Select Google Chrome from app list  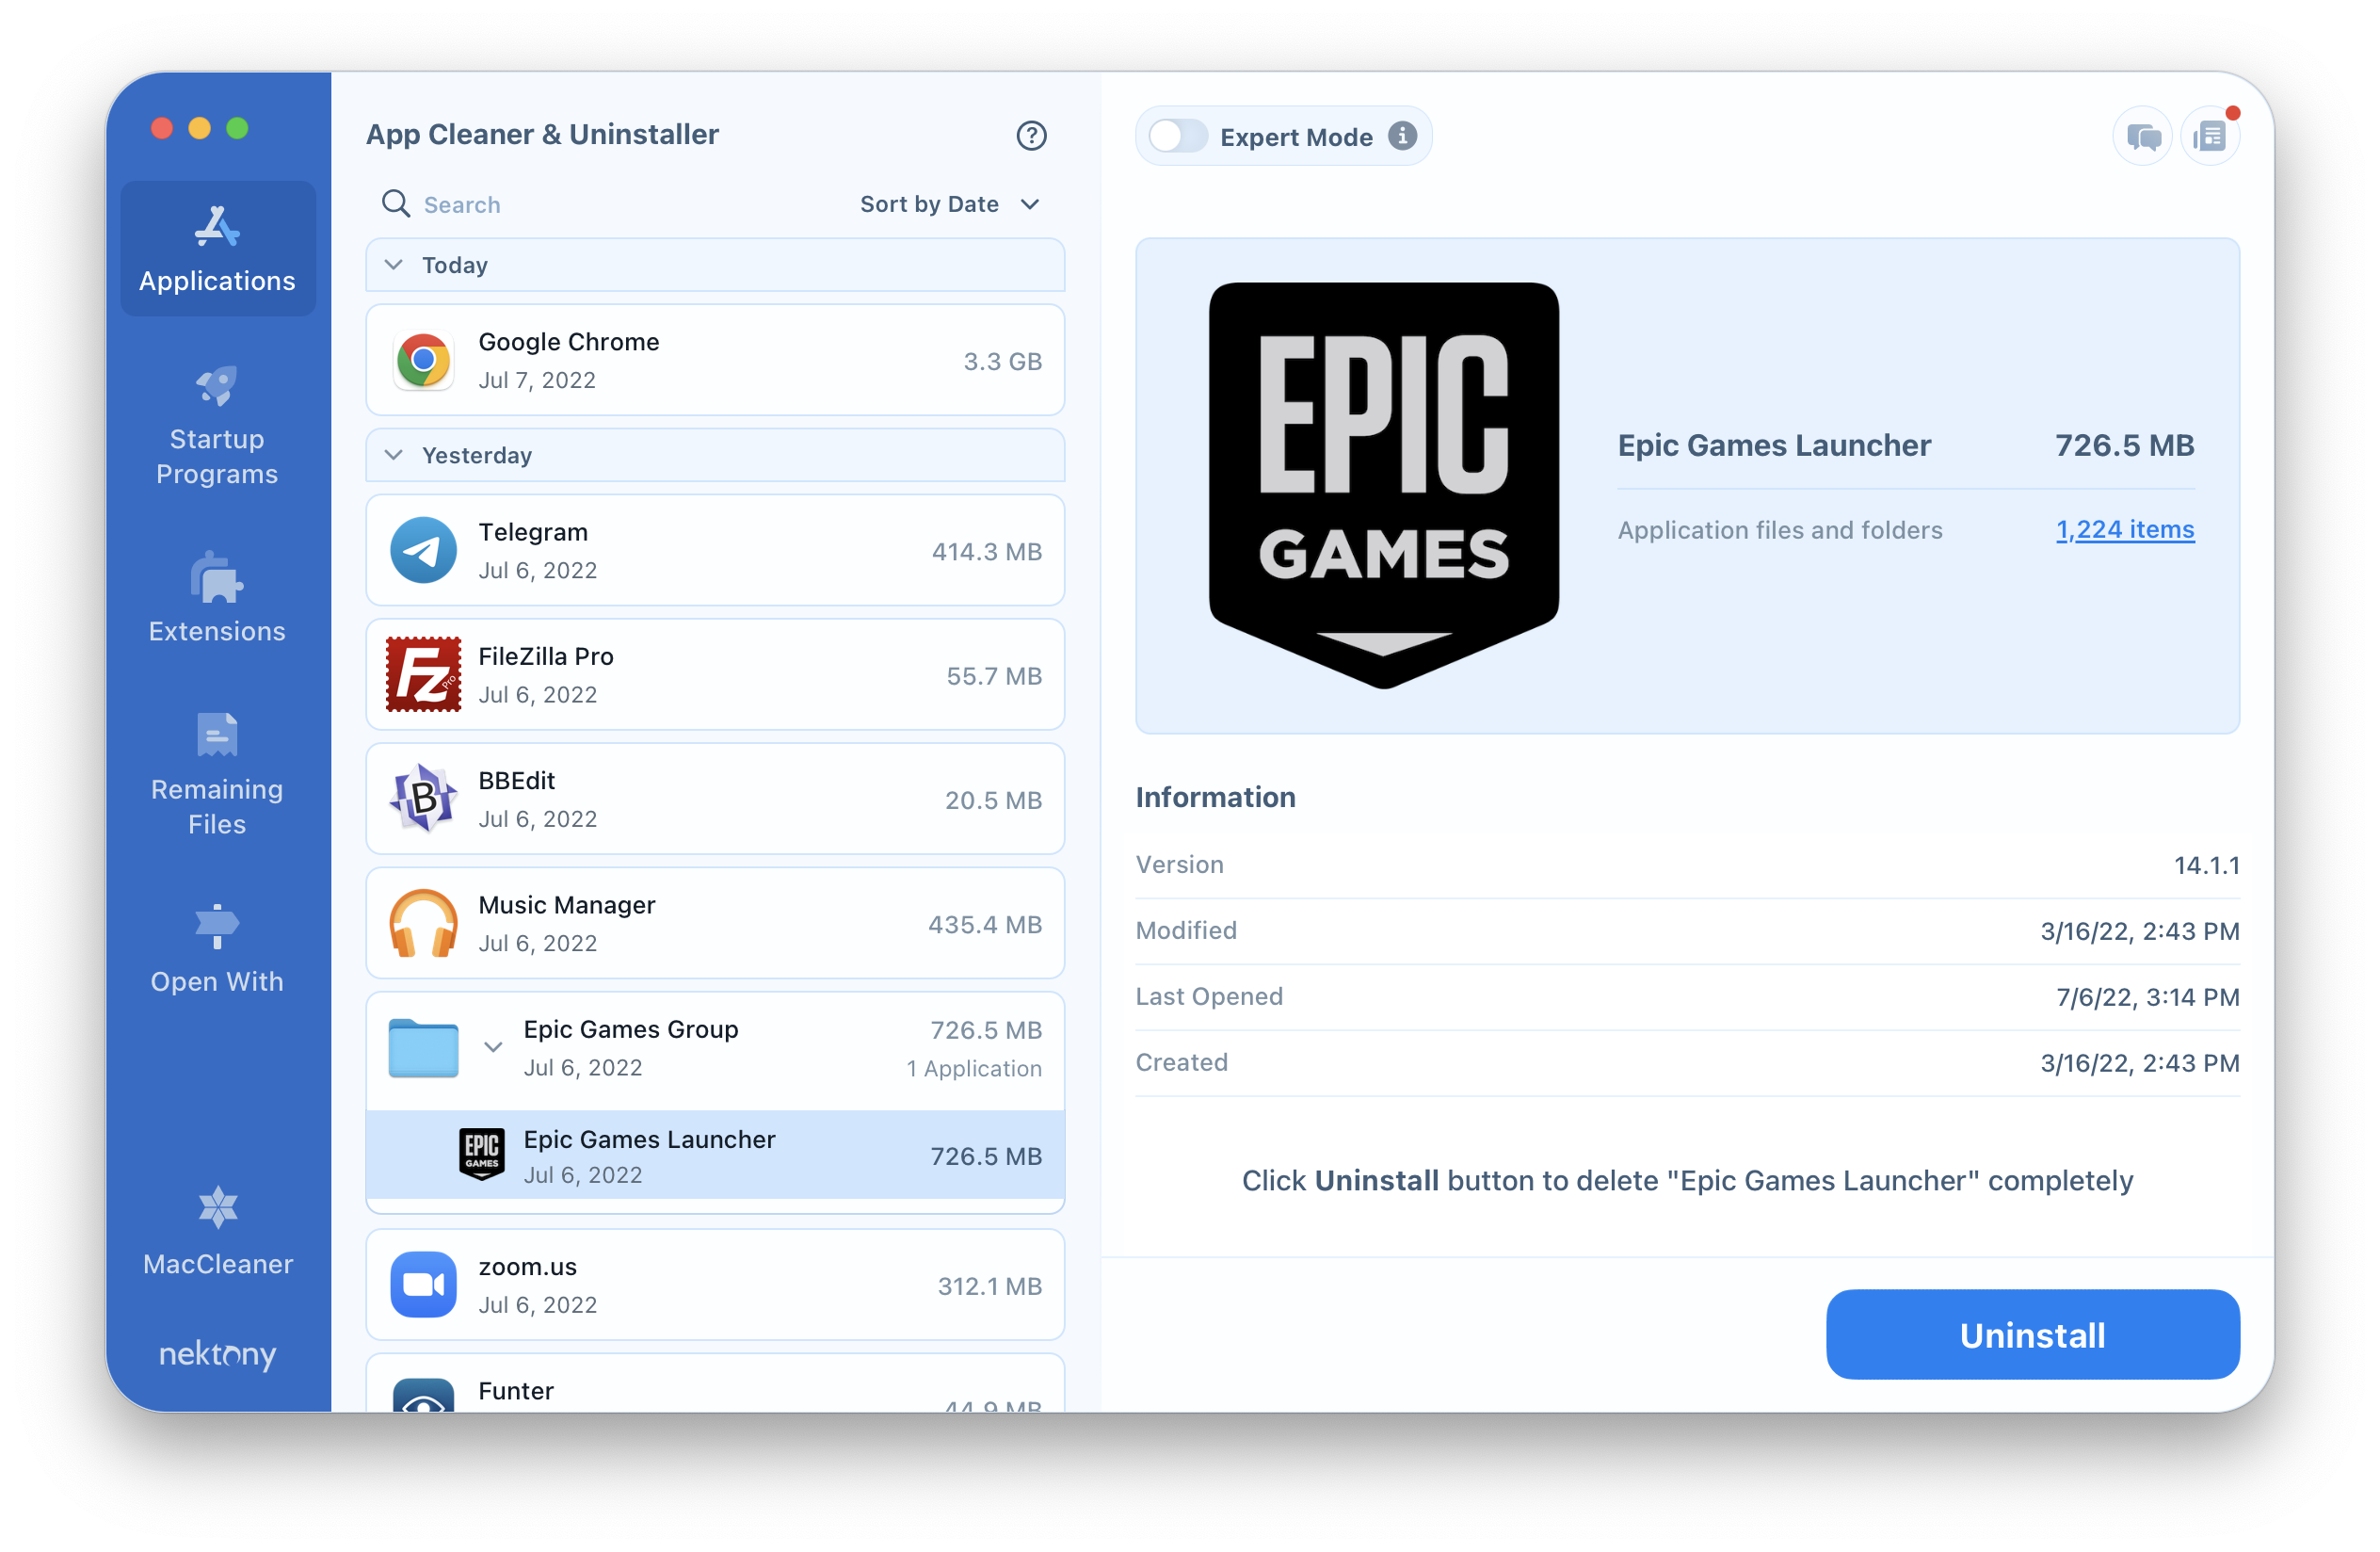[x=715, y=360]
